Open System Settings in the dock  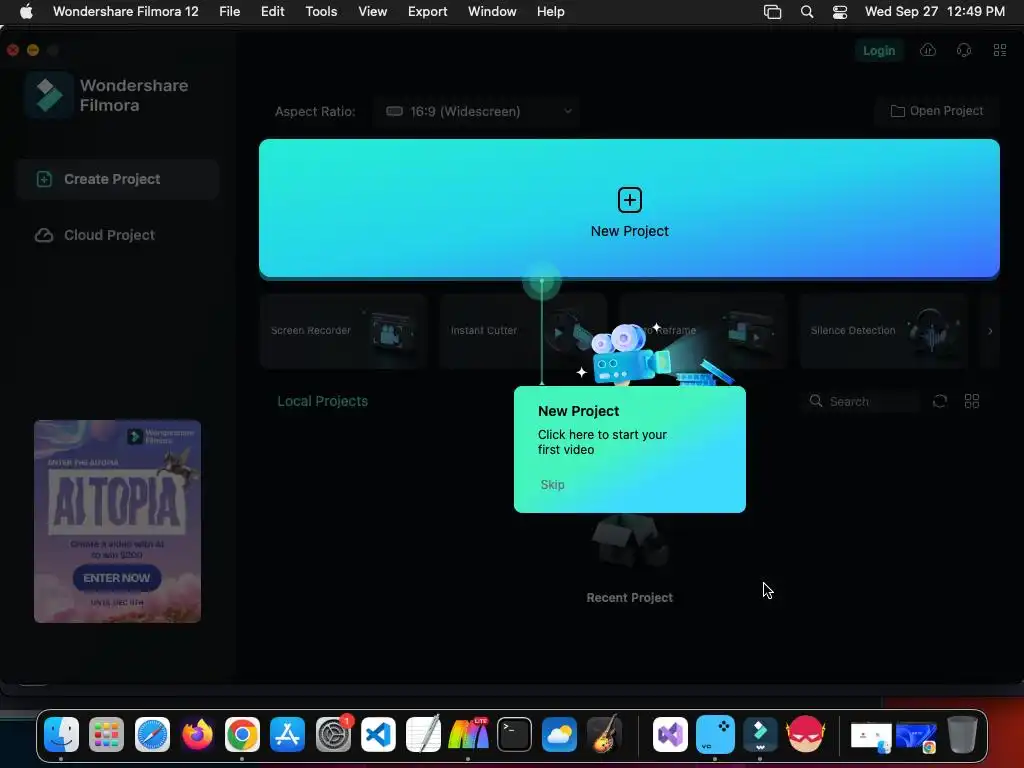333,734
